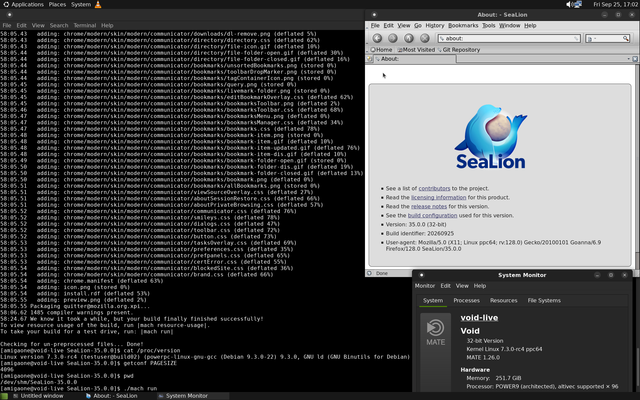Click the status bar icon beside Done

[369, 273]
